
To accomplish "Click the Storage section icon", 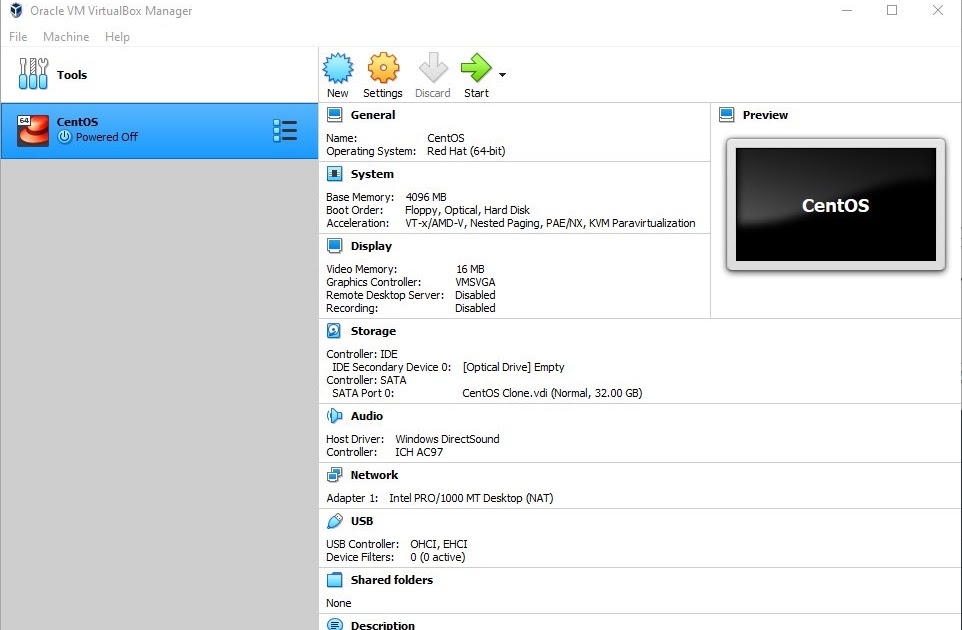I will tap(334, 330).
